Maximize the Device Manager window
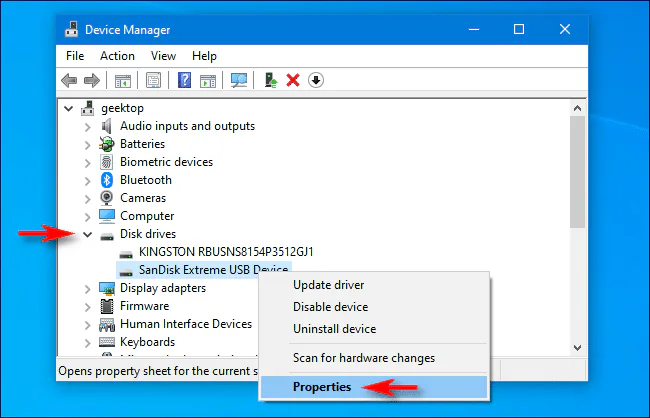 [x=519, y=29]
